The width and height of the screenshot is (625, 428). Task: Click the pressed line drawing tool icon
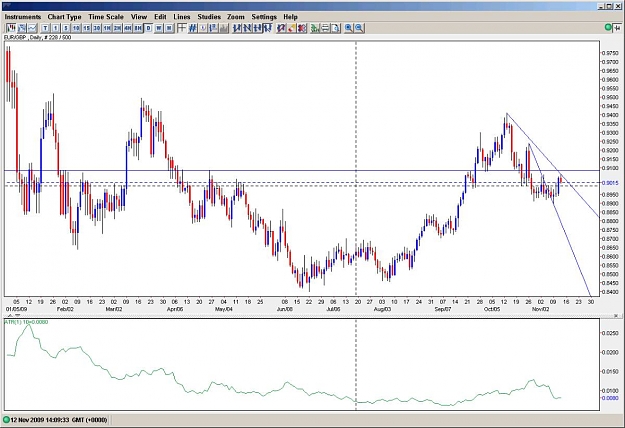click(x=269, y=28)
